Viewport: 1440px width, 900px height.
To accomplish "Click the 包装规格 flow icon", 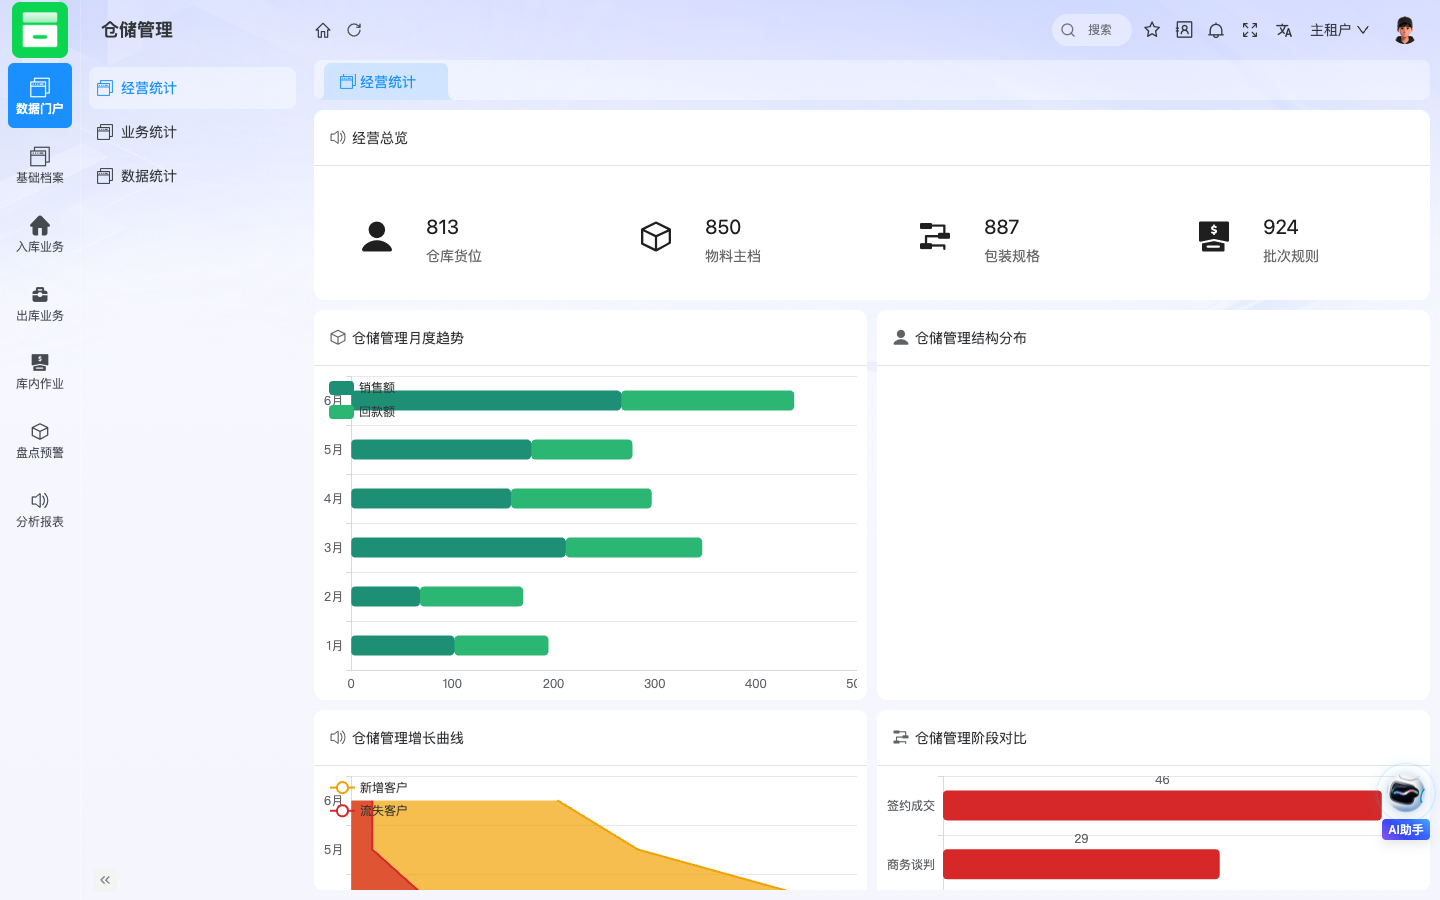I will (x=935, y=237).
